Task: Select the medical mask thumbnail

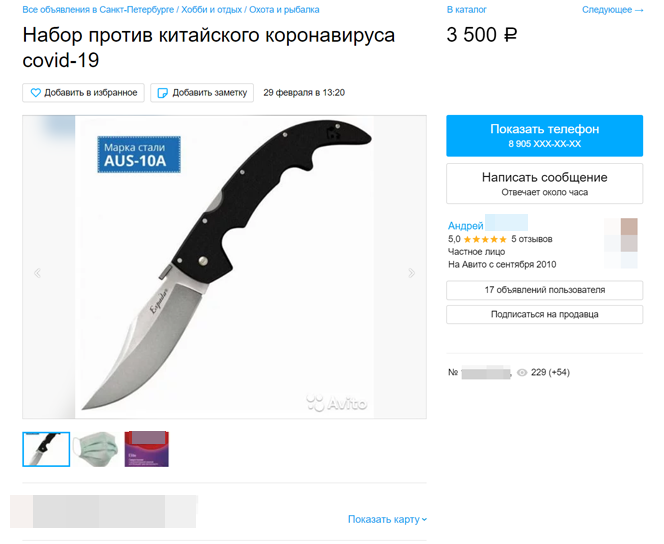Action: (x=96, y=449)
